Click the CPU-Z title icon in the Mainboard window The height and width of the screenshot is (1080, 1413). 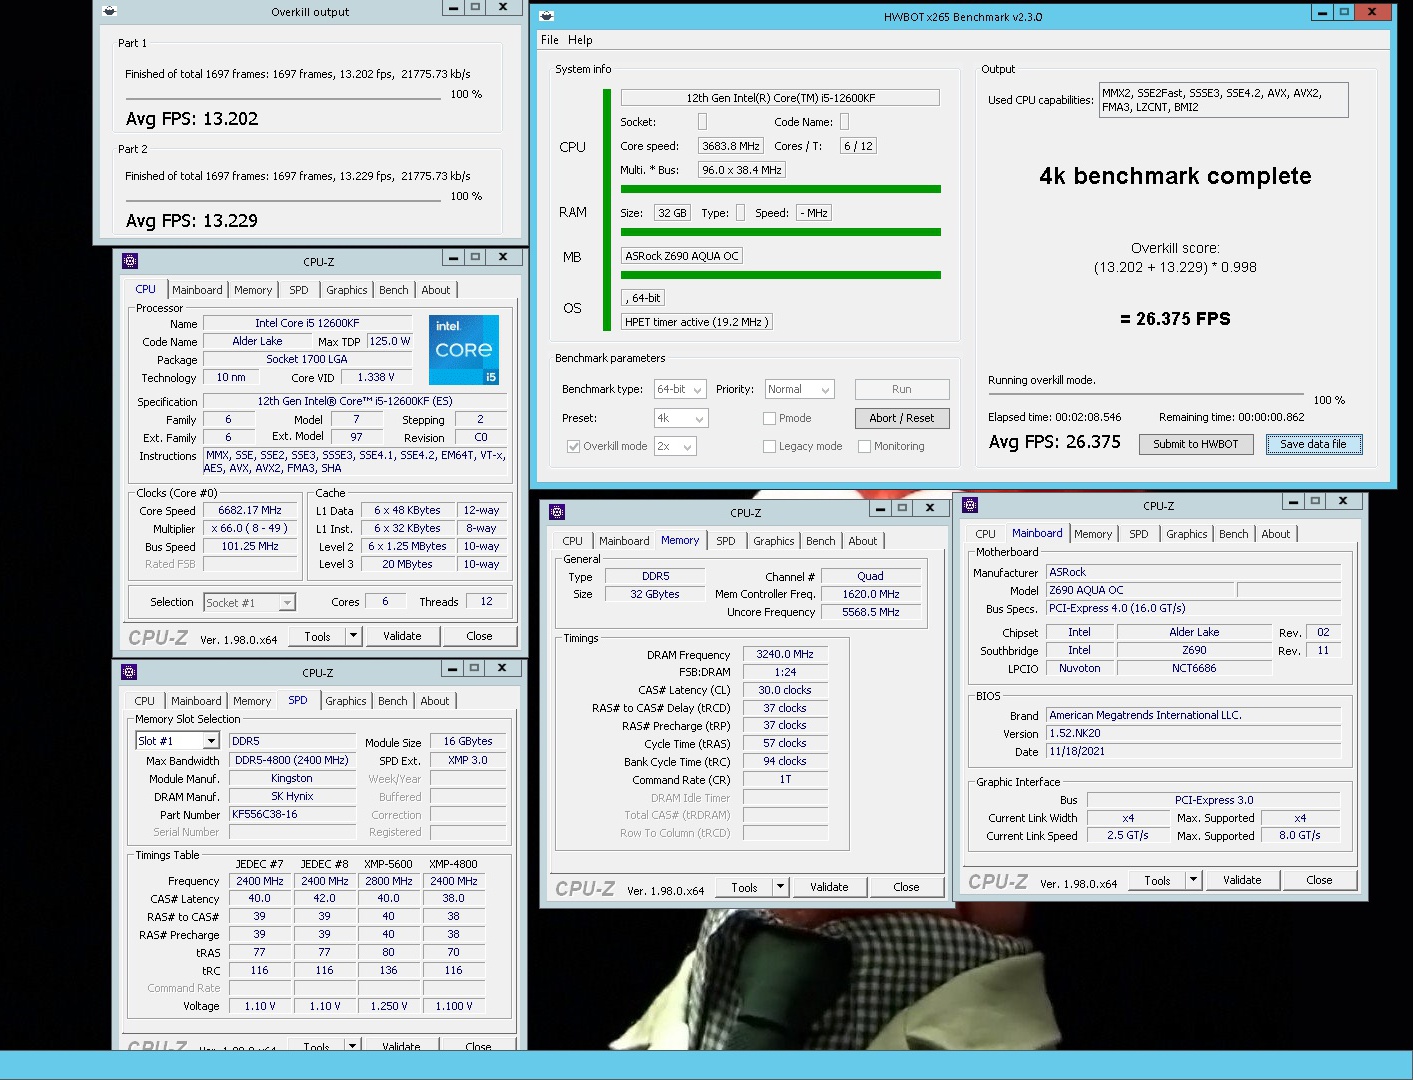[970, 505]
